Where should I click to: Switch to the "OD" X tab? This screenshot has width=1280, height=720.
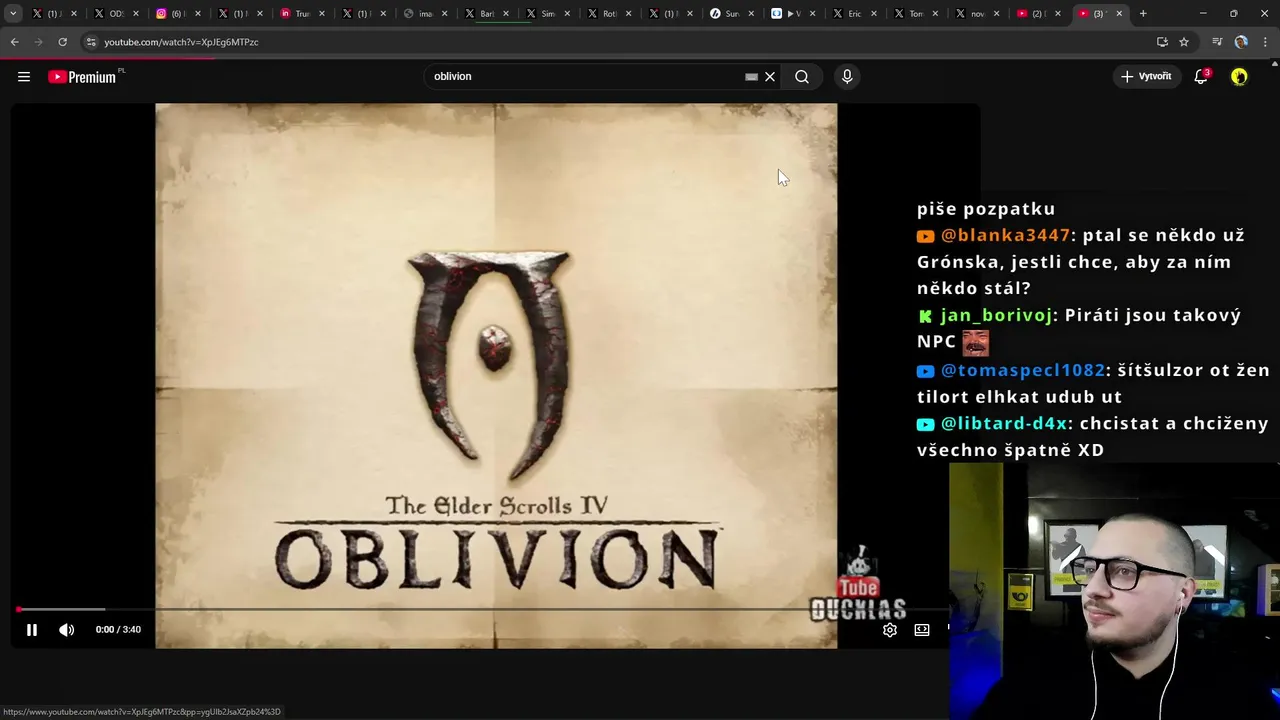[108, 14]
